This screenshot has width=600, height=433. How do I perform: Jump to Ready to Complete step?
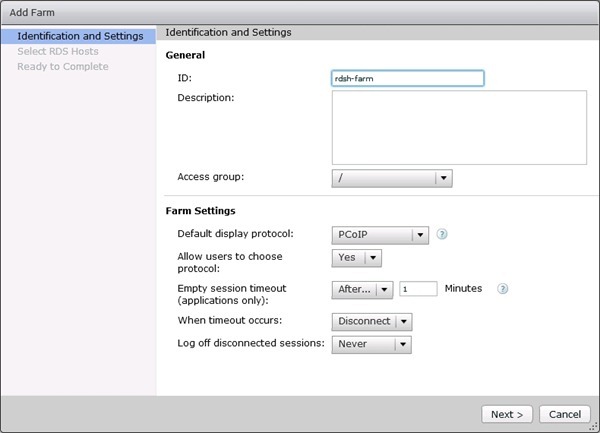[63, 66]
